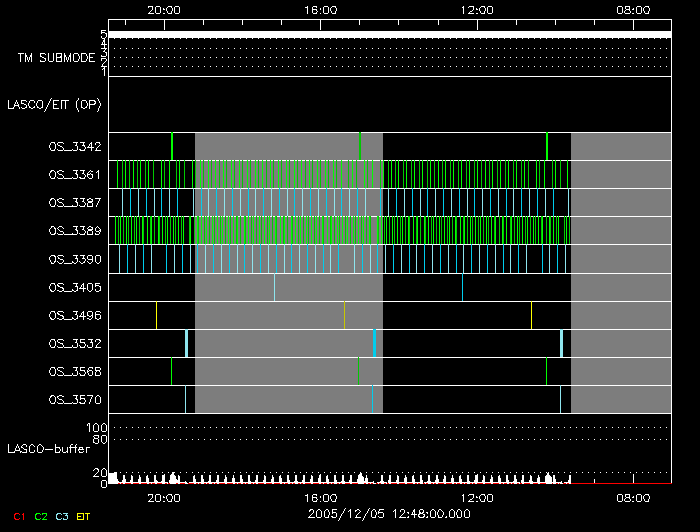Click the top axis 08:00 label
The height and width of the screenshot is (532, 700).
pos(633,10)
